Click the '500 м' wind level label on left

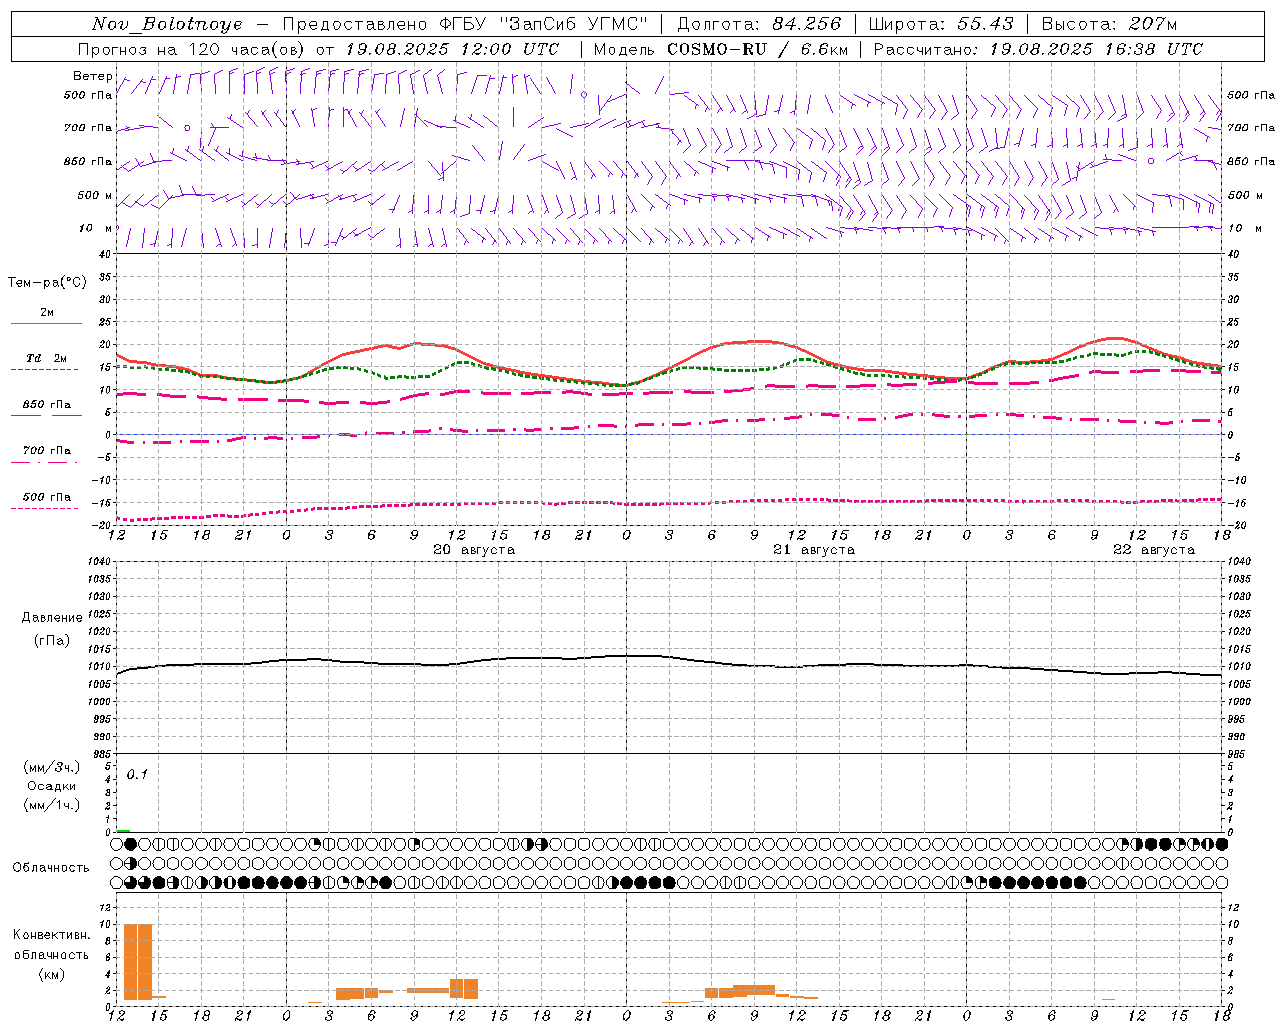pos(95,195)
